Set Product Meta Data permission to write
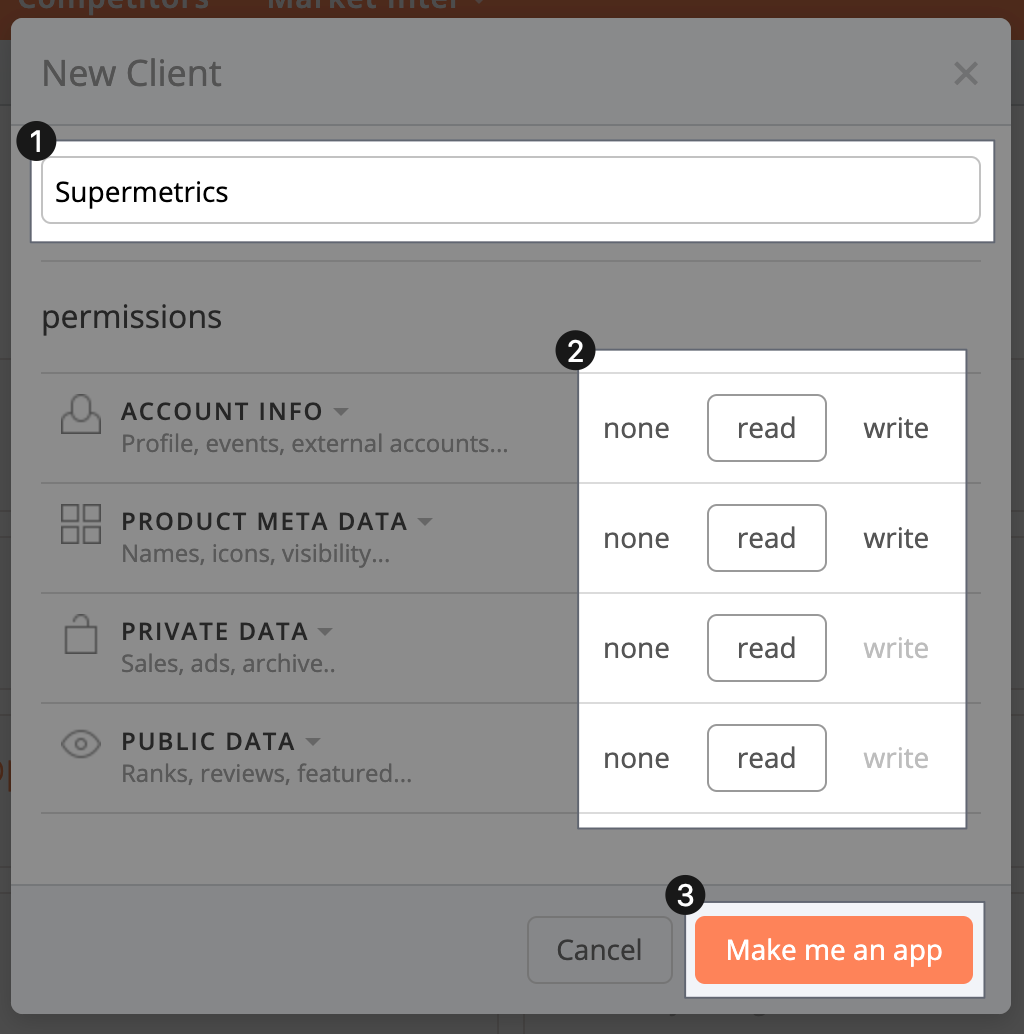 (x=895, y=539)
